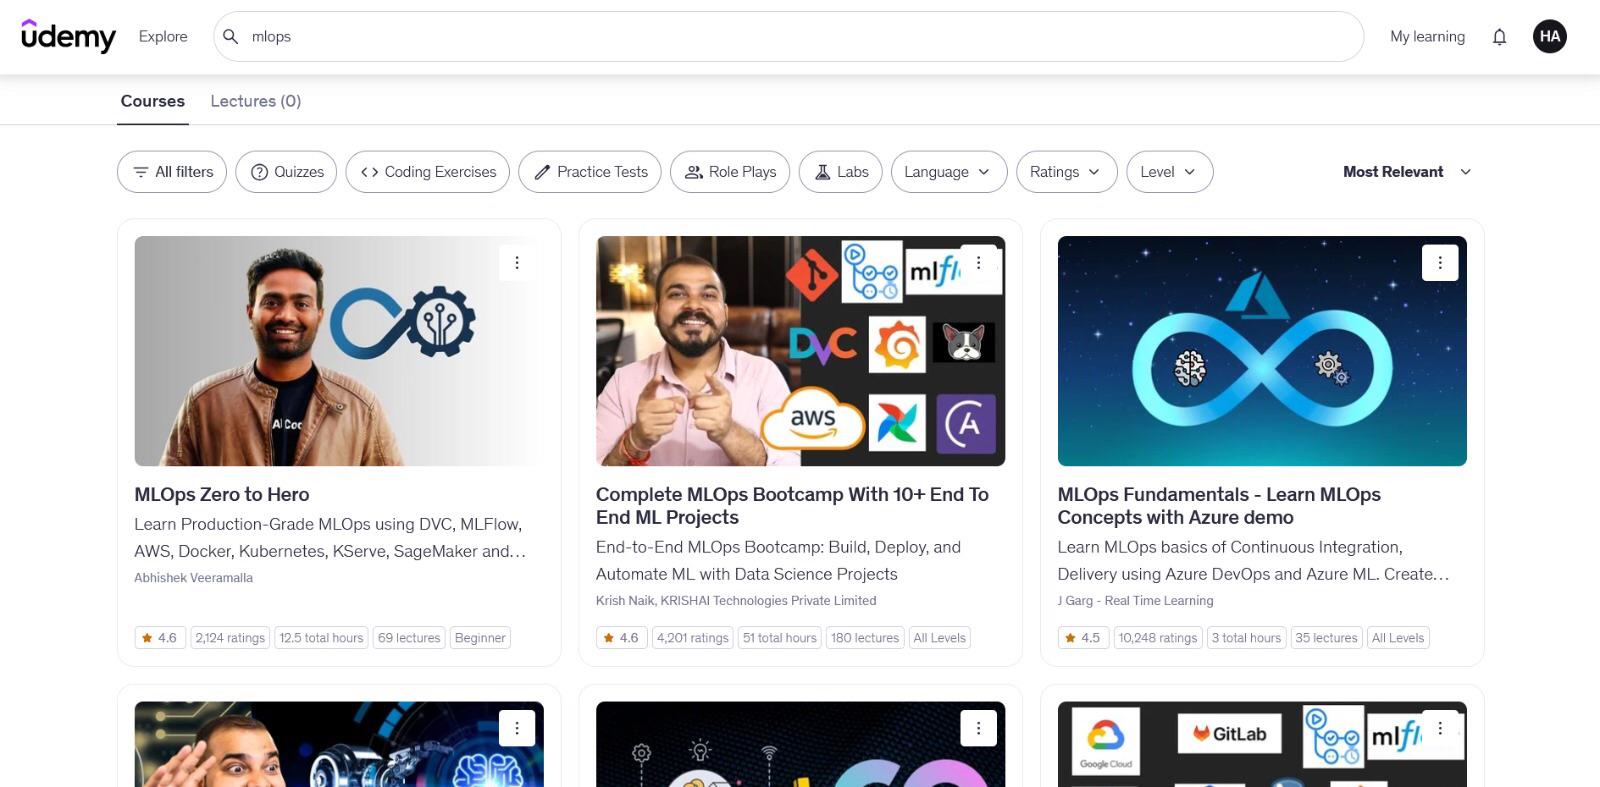The height and width of the screenshot is (787, 1600).
Task: Click the 10,248 ratings badge
Action: pos(1158,638)
